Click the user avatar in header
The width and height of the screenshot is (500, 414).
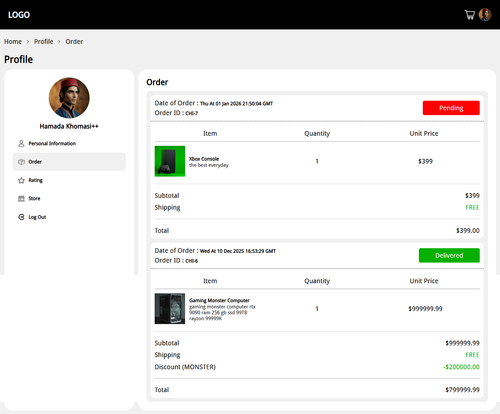(x=485, y=15)
